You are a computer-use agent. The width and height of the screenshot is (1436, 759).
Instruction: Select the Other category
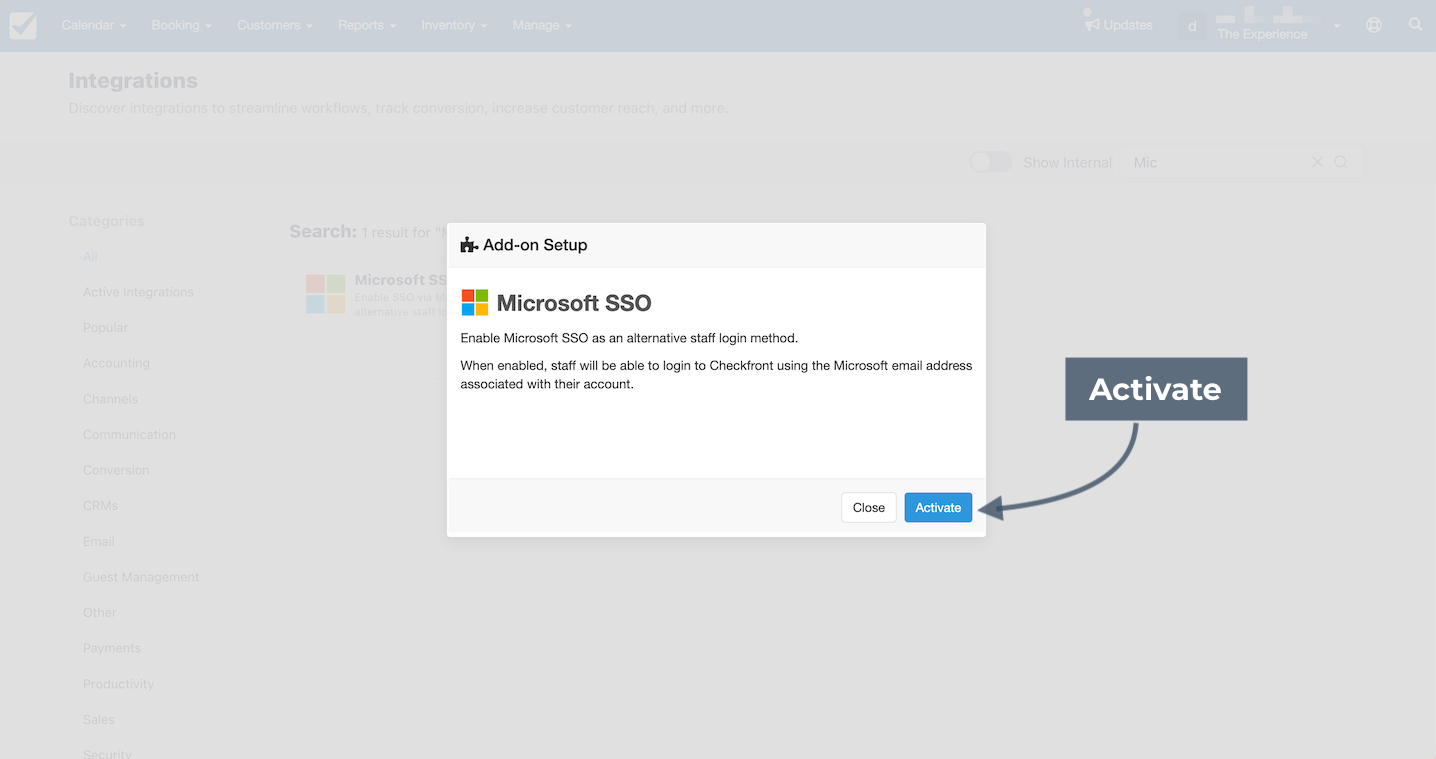[100, 612]
